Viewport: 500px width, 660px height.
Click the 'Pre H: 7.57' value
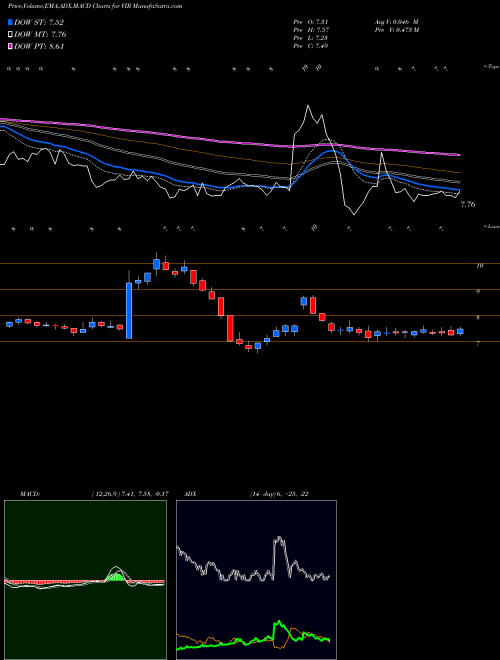click(311, 29)
